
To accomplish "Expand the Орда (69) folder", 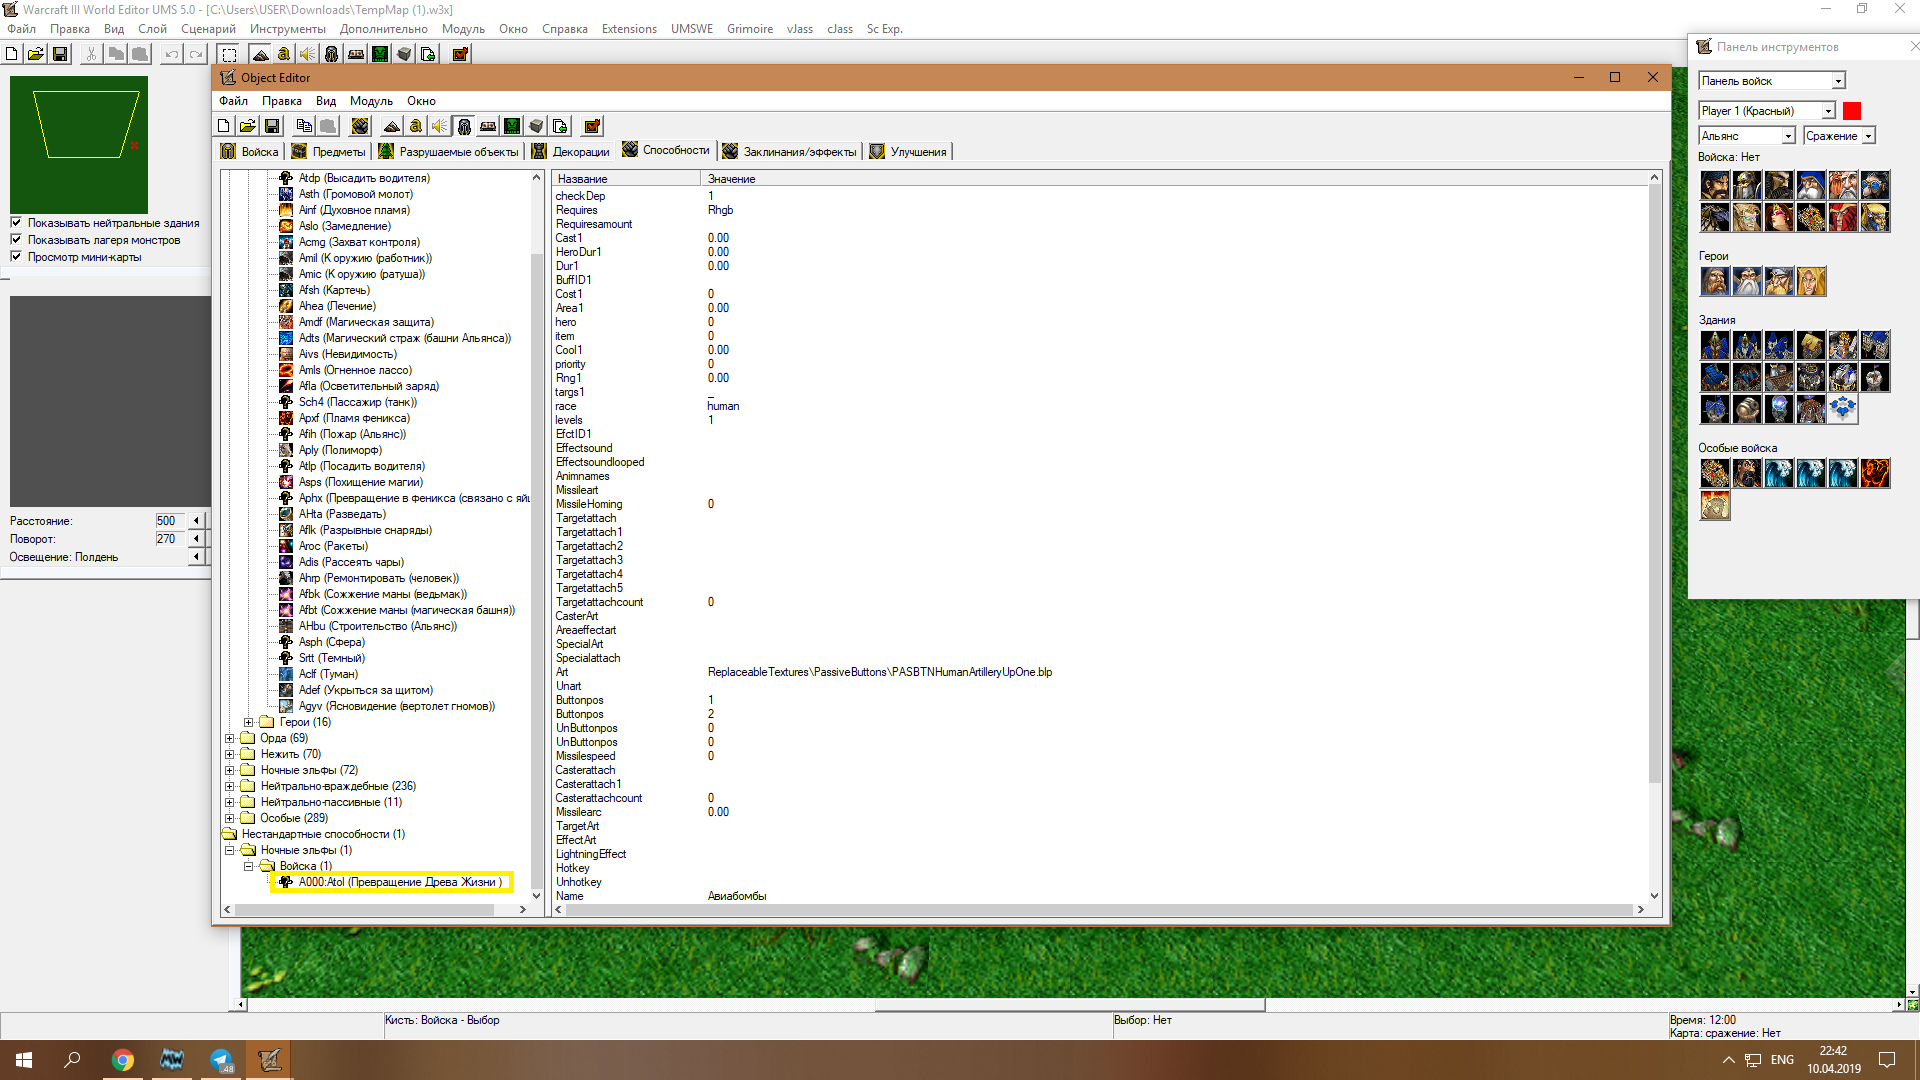I will click(x=230, y=739).
